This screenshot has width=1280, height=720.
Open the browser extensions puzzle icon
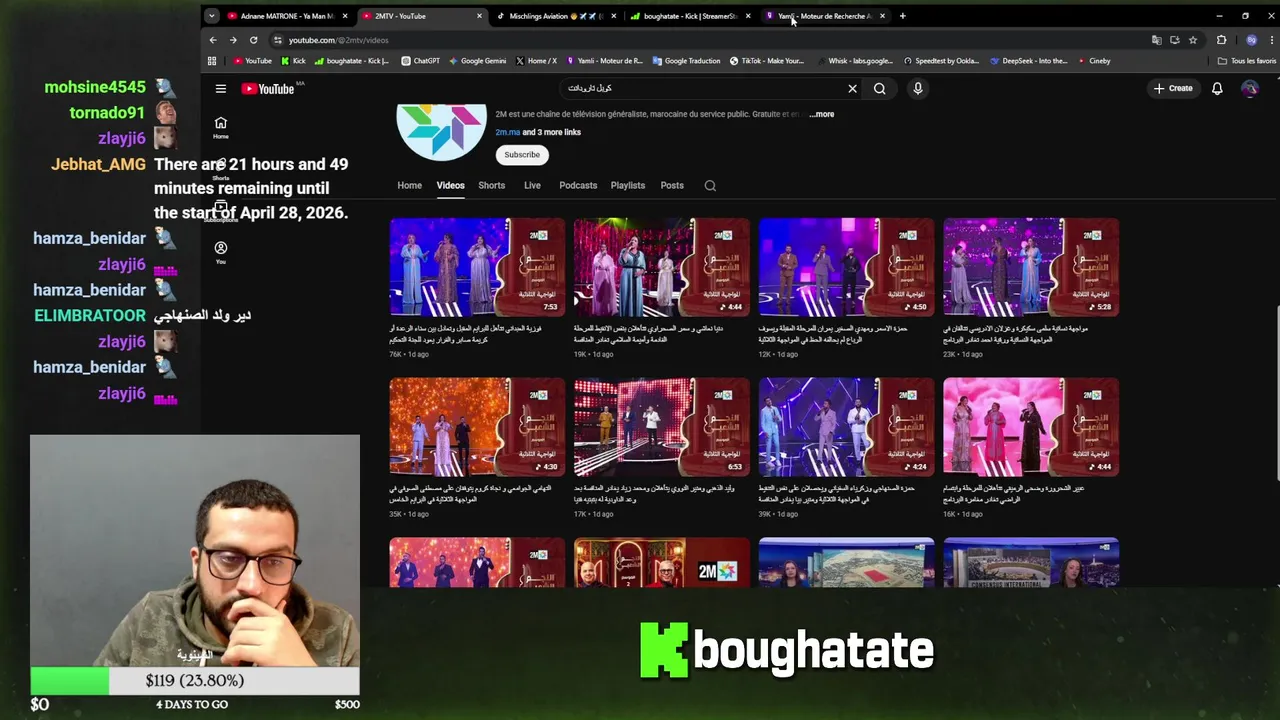click(1221, 40)
